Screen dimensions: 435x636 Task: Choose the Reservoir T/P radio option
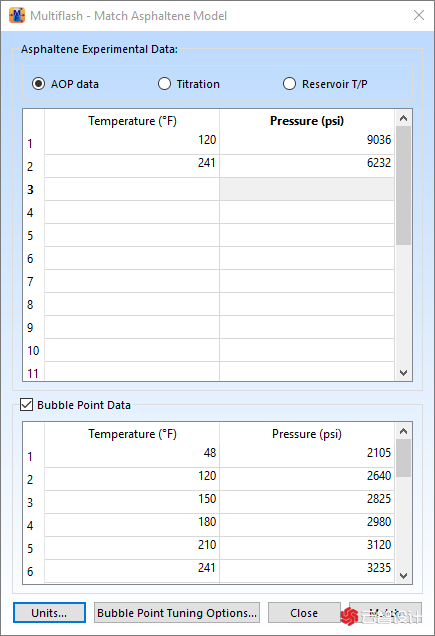[x=289, y=84]
